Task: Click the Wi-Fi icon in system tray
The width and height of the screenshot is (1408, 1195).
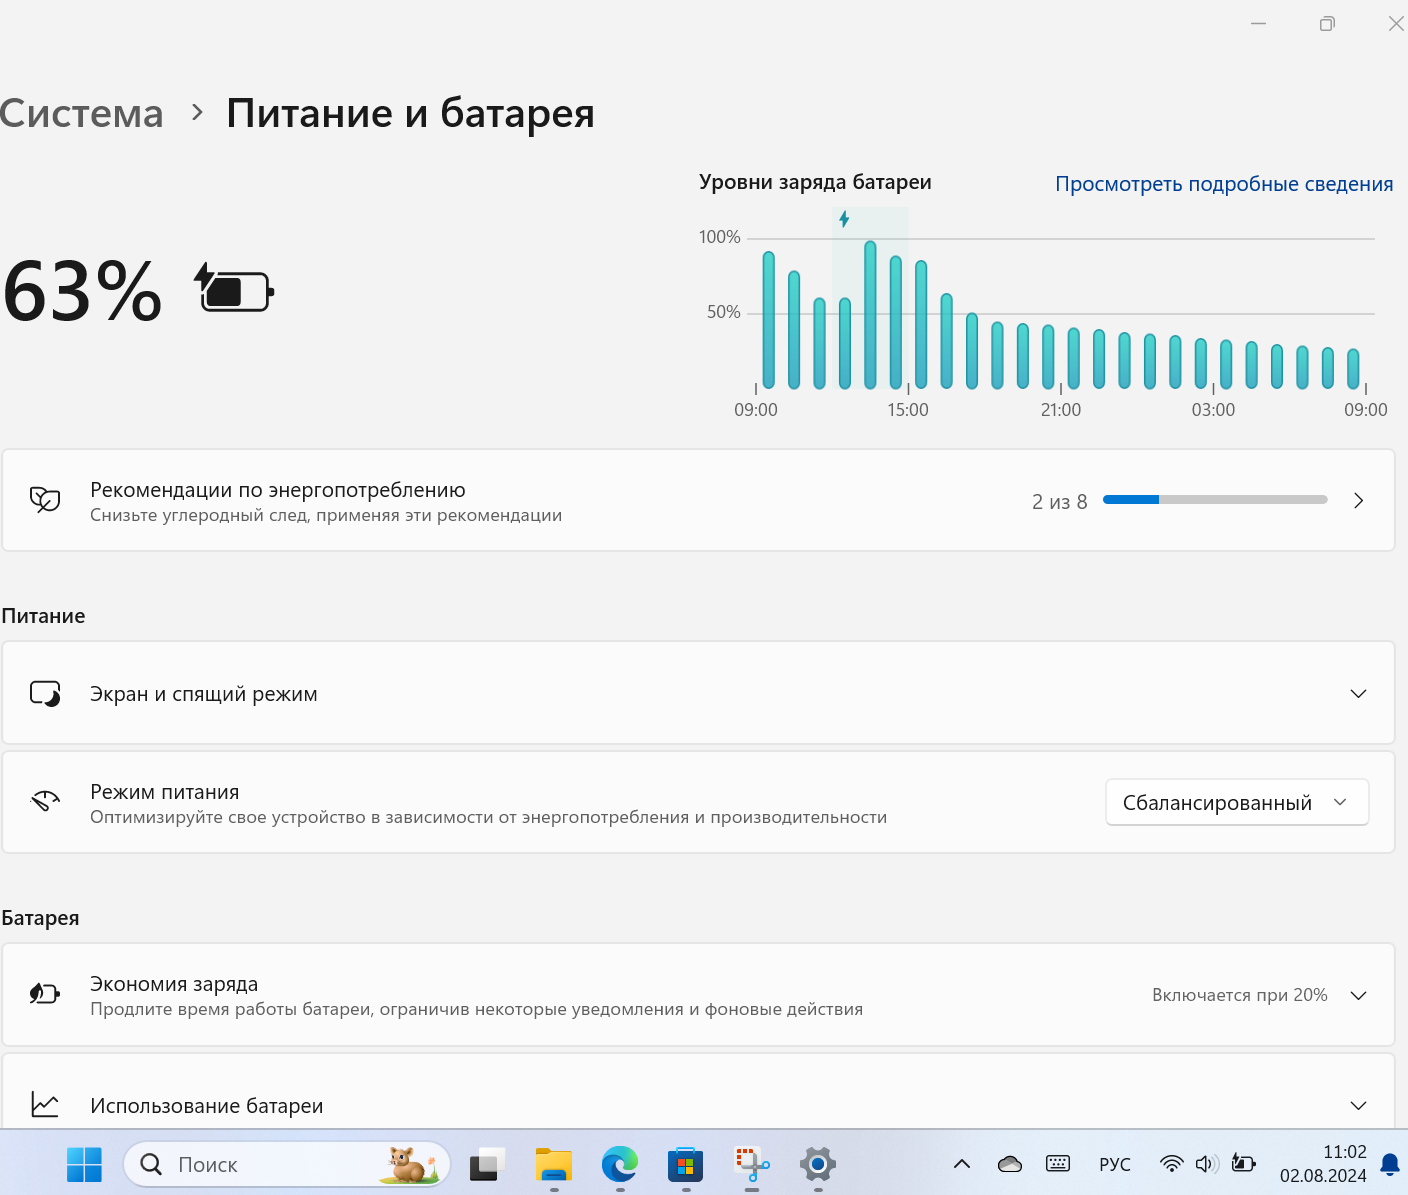Action: 1171,1164
